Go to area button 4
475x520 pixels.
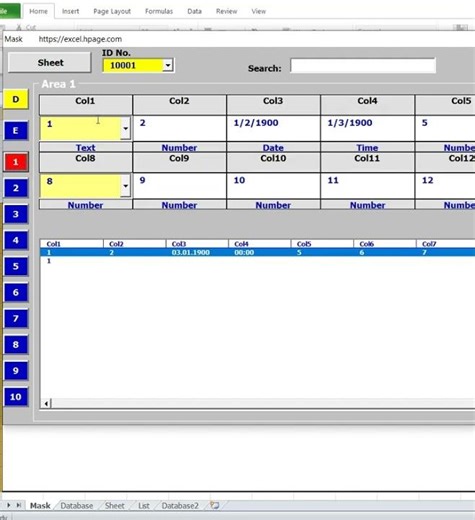(16, 240)
